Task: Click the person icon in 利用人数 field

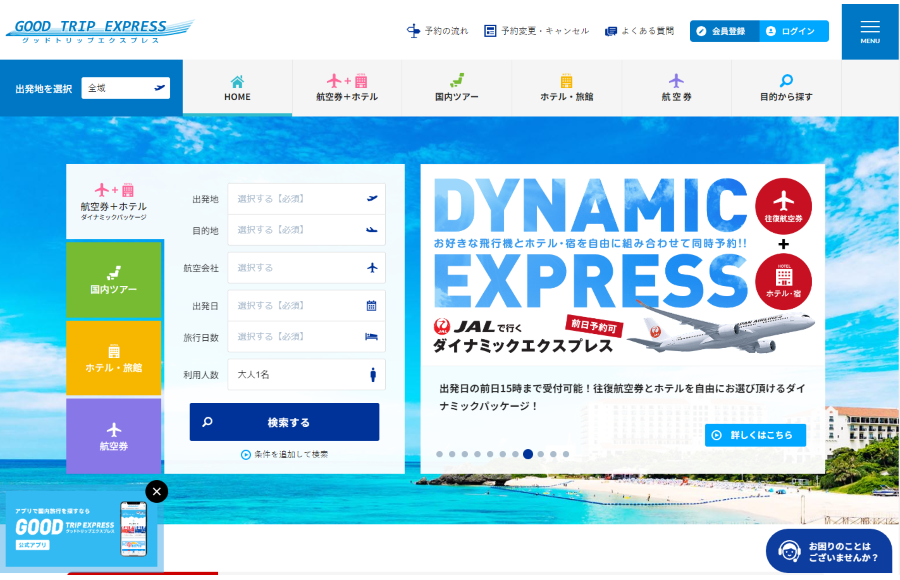Action: 373,374
